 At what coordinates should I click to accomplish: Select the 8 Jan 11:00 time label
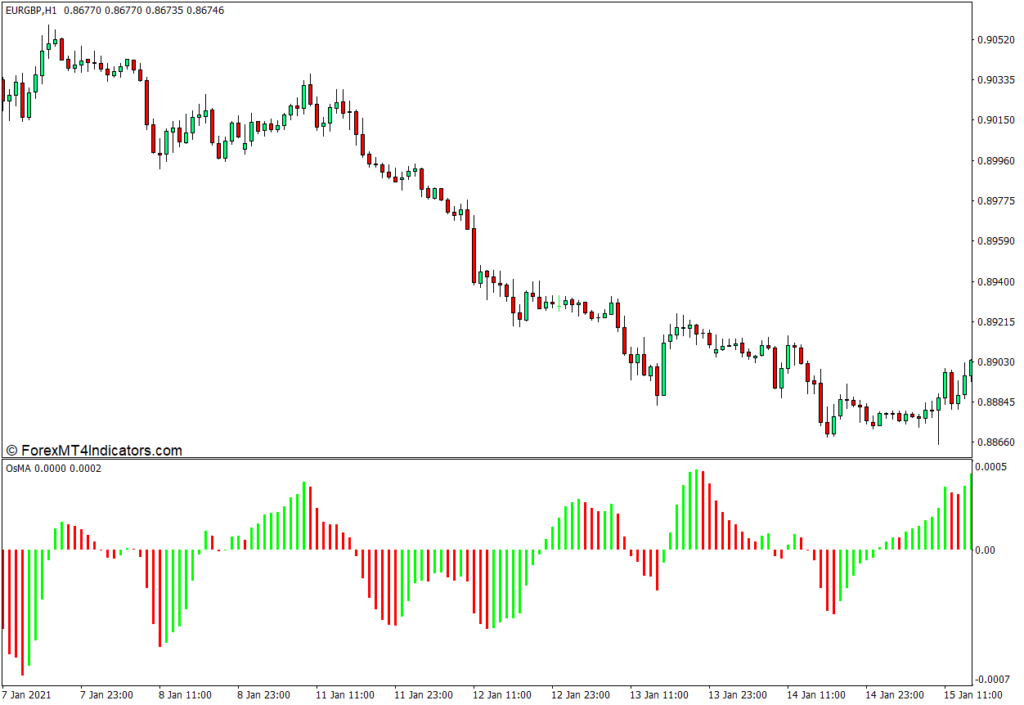pos(187,694)
